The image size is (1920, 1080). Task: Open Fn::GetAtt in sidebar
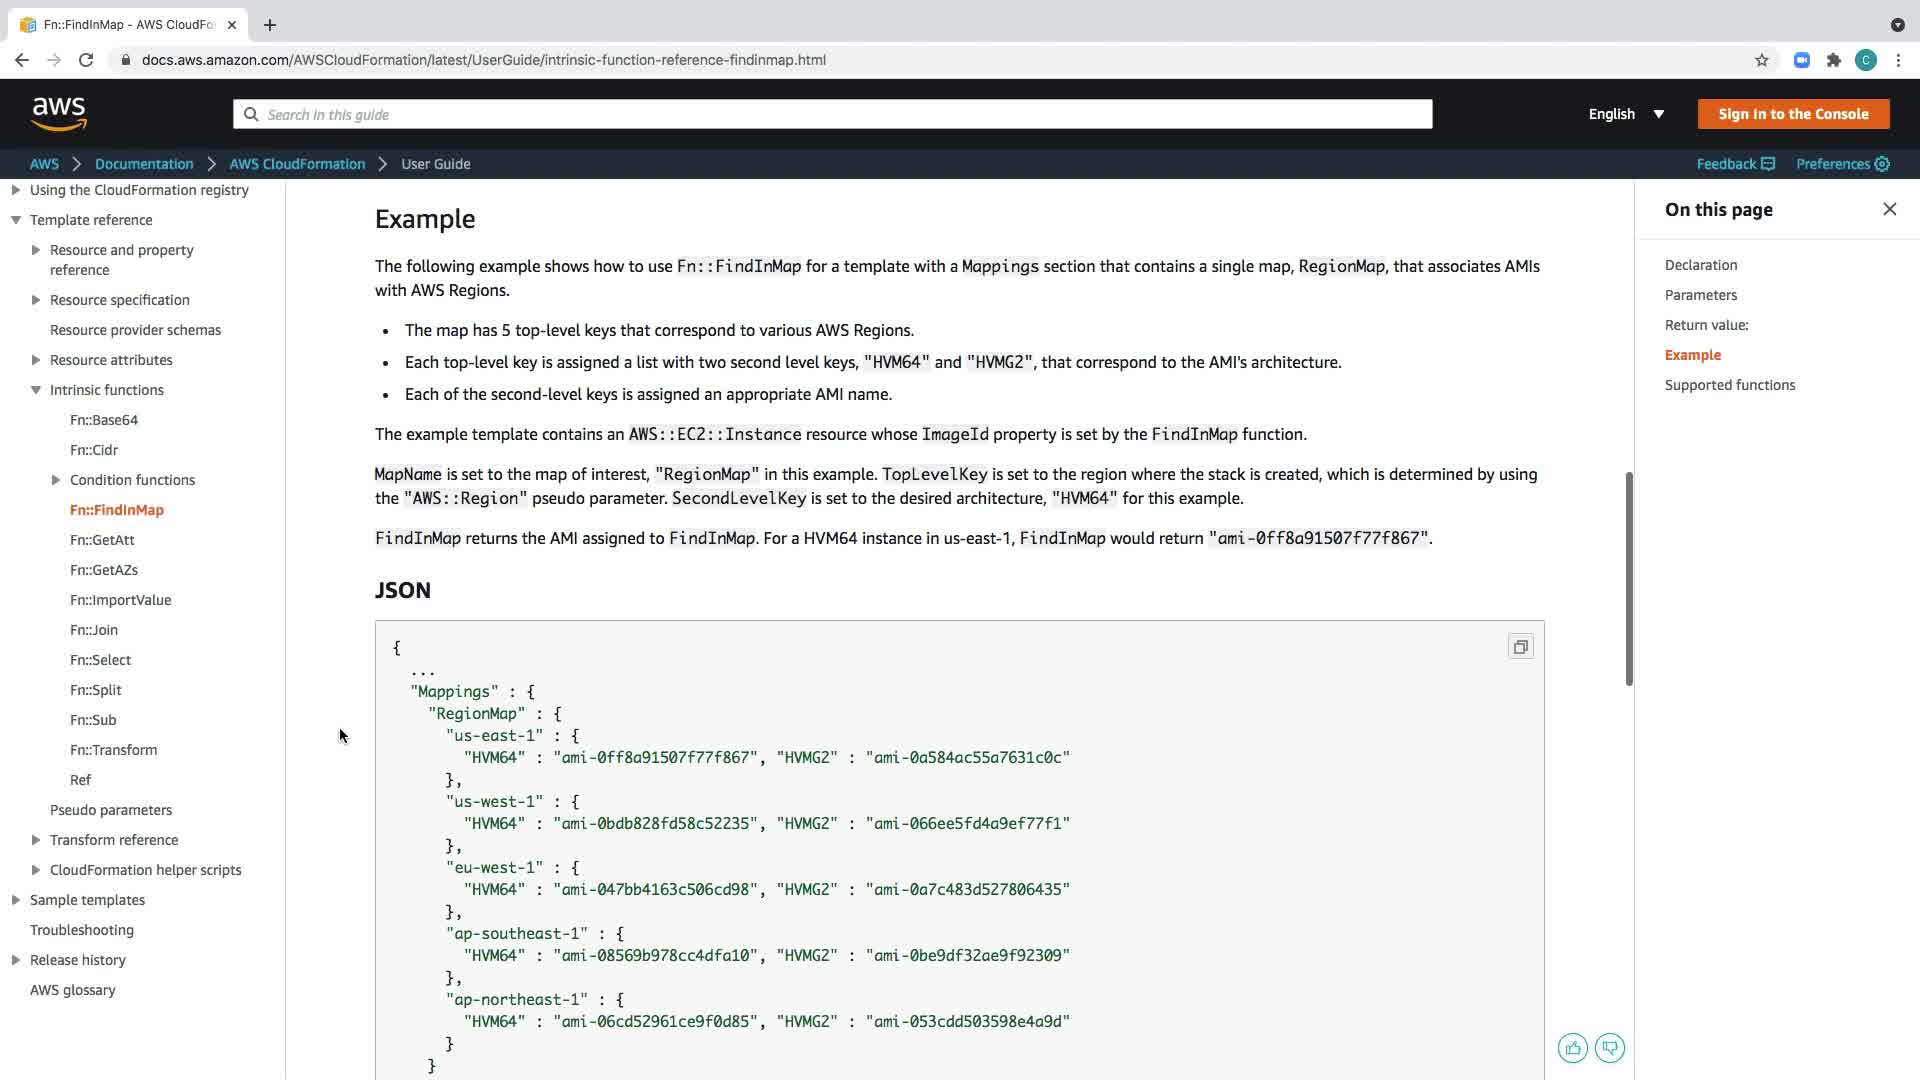(102, 540)
